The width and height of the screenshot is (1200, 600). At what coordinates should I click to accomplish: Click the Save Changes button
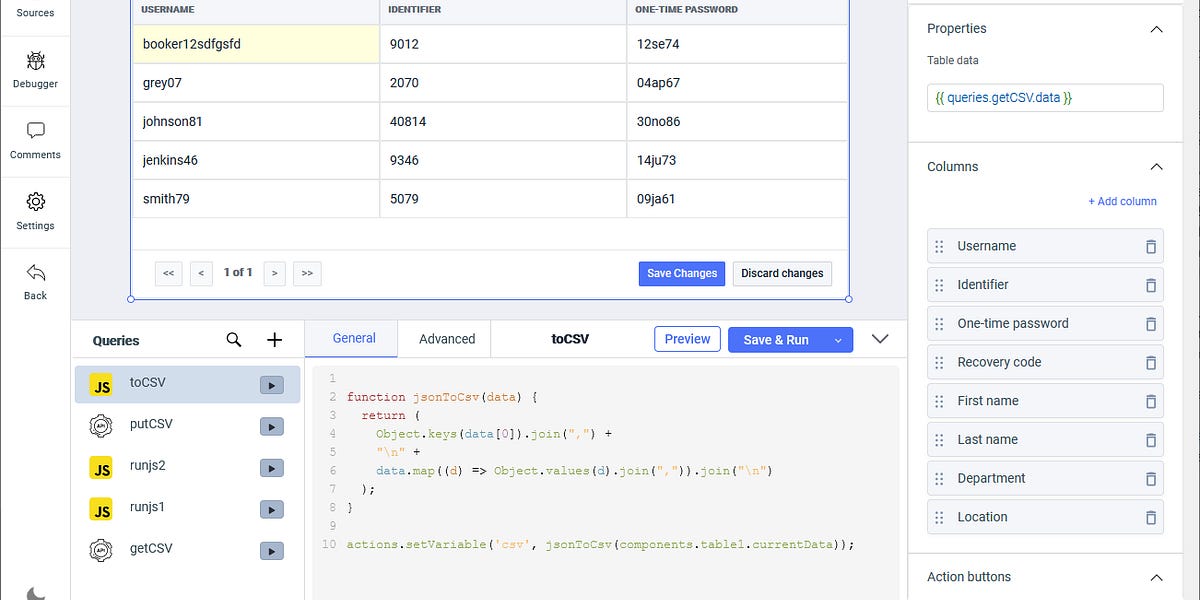(x=681, y=273)
